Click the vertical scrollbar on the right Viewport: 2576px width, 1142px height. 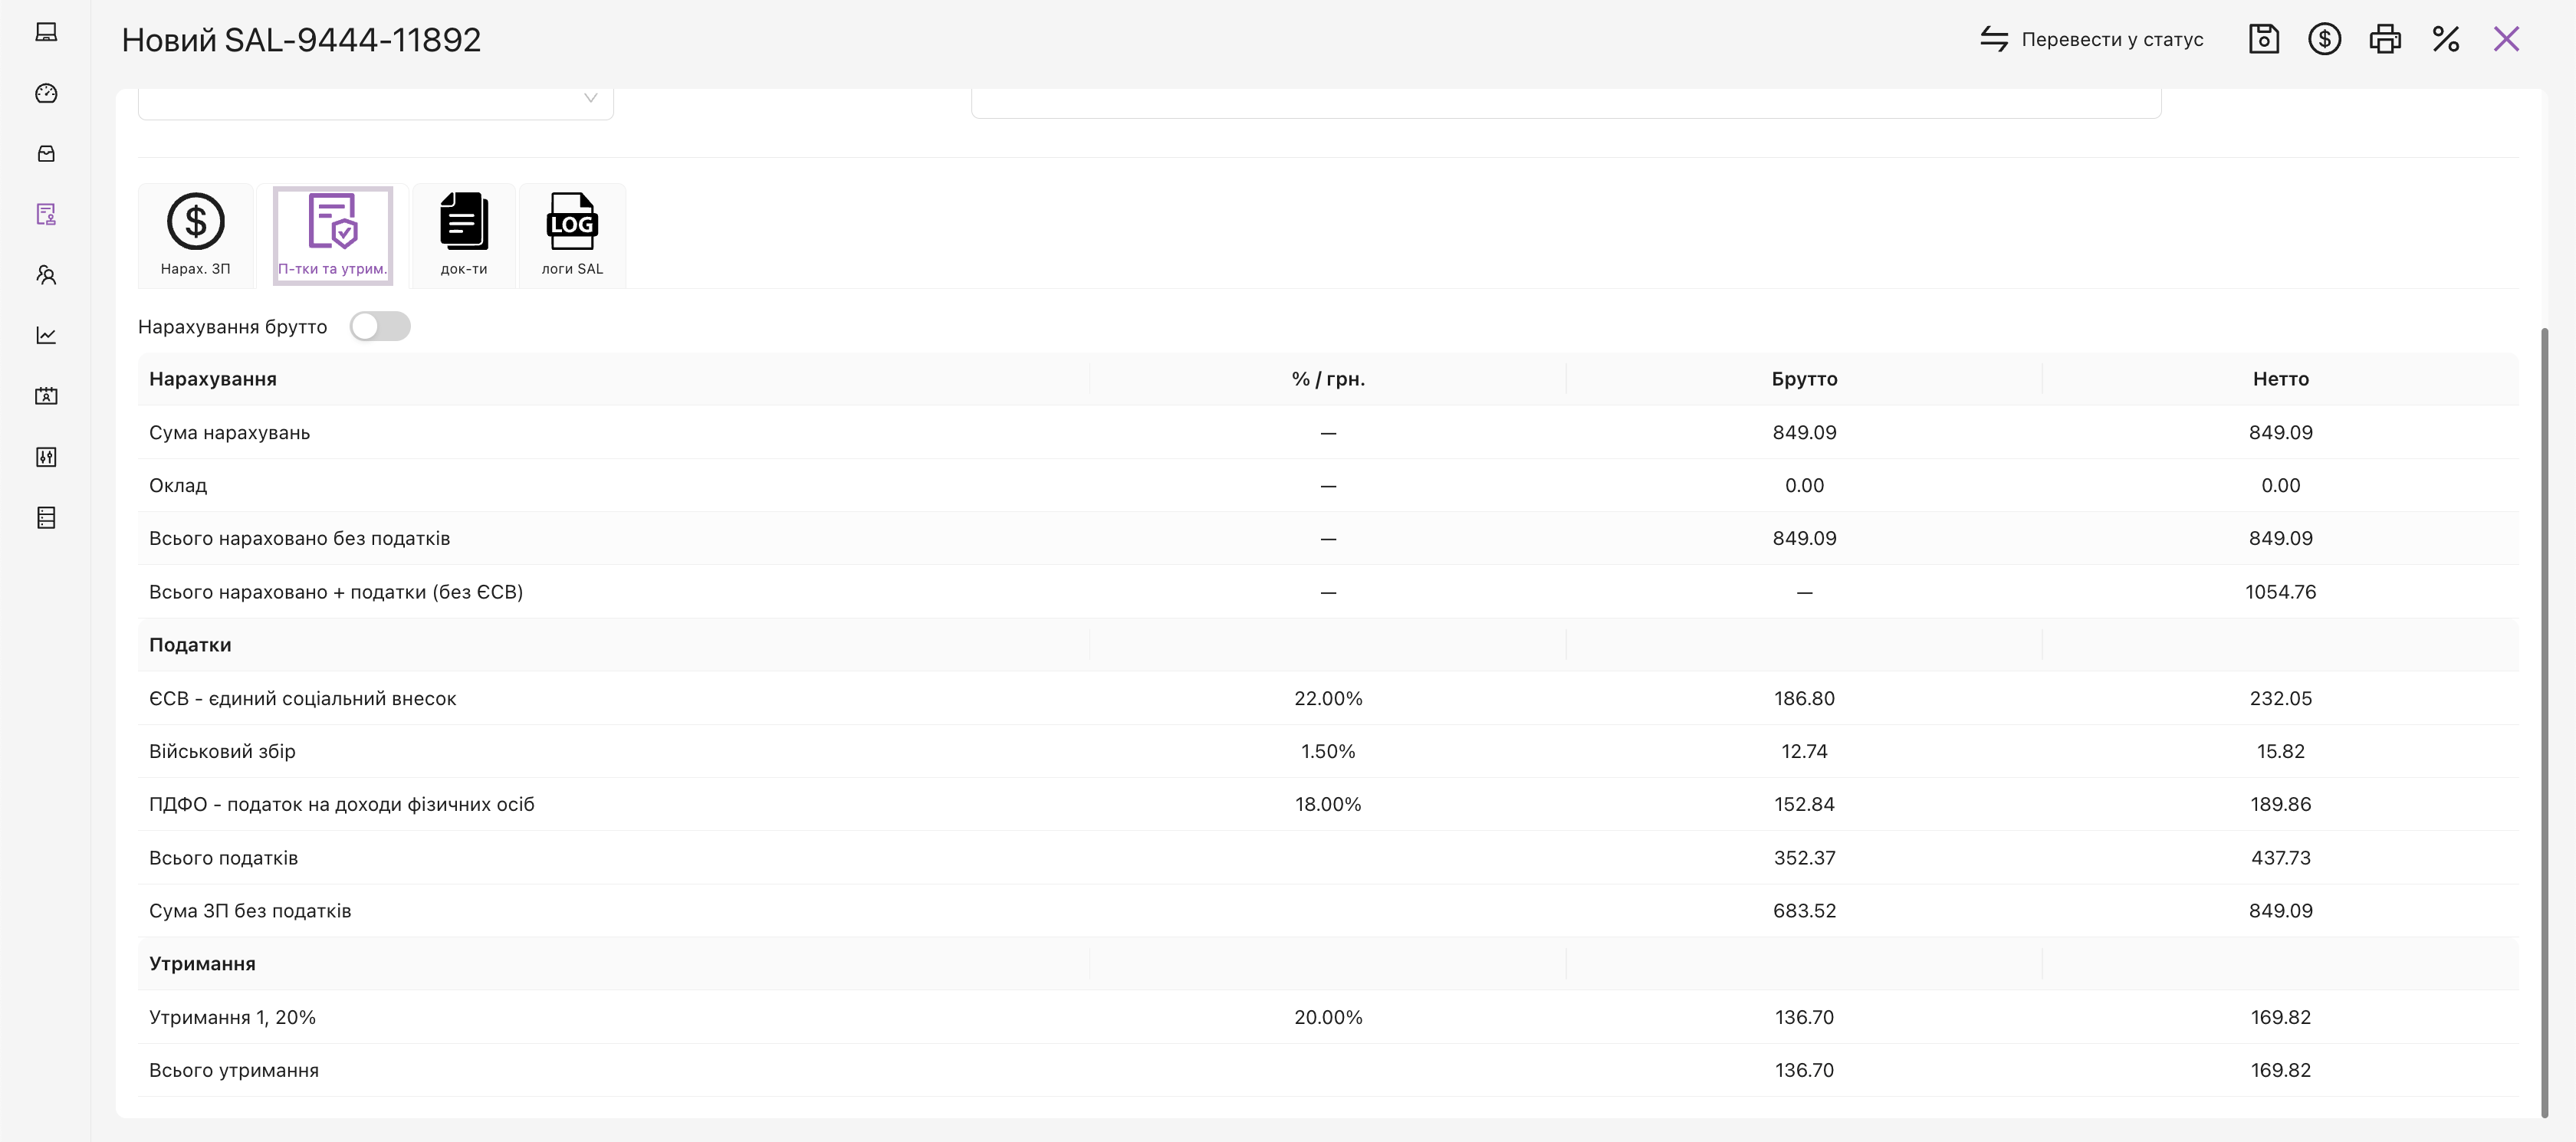point(2544,720)
